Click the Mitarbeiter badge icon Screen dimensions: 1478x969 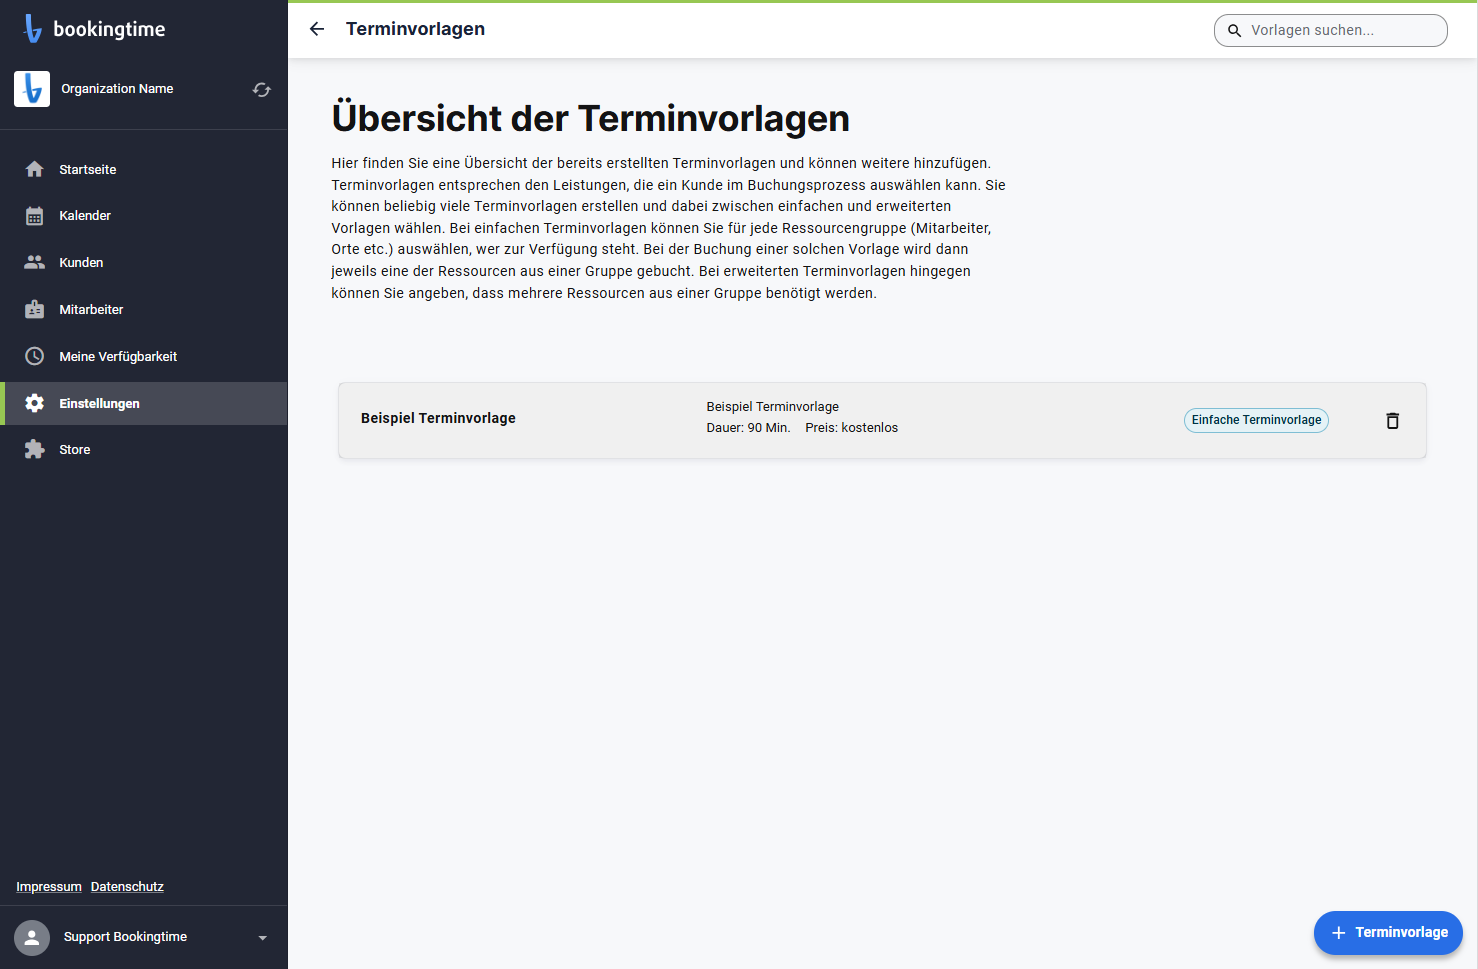pos(35,309)
